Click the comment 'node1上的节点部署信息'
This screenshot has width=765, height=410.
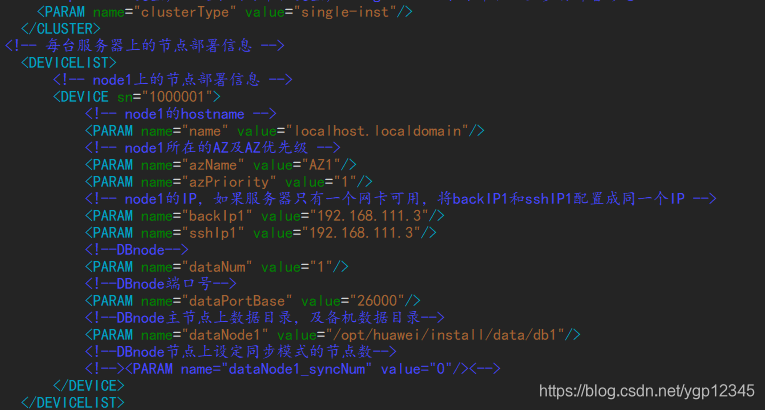[x=172, y=80]
